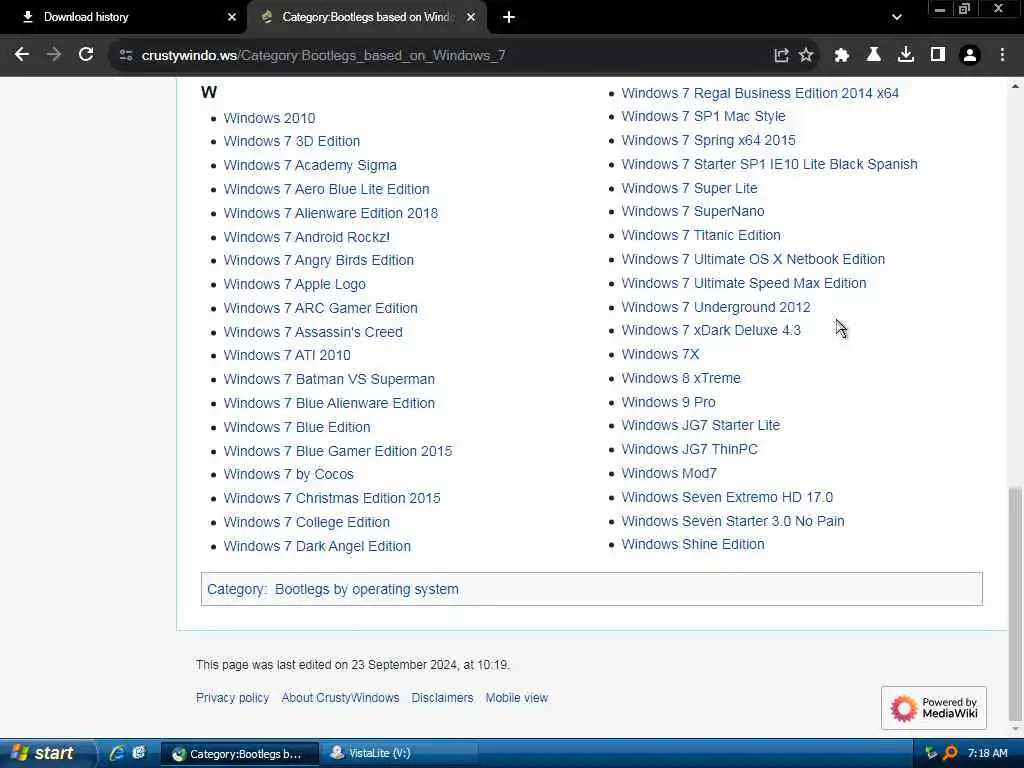Open Windows Seven Extremo HD 17.0
The width and height of the screenshot is (1024, 768).
tap(727, 498)
